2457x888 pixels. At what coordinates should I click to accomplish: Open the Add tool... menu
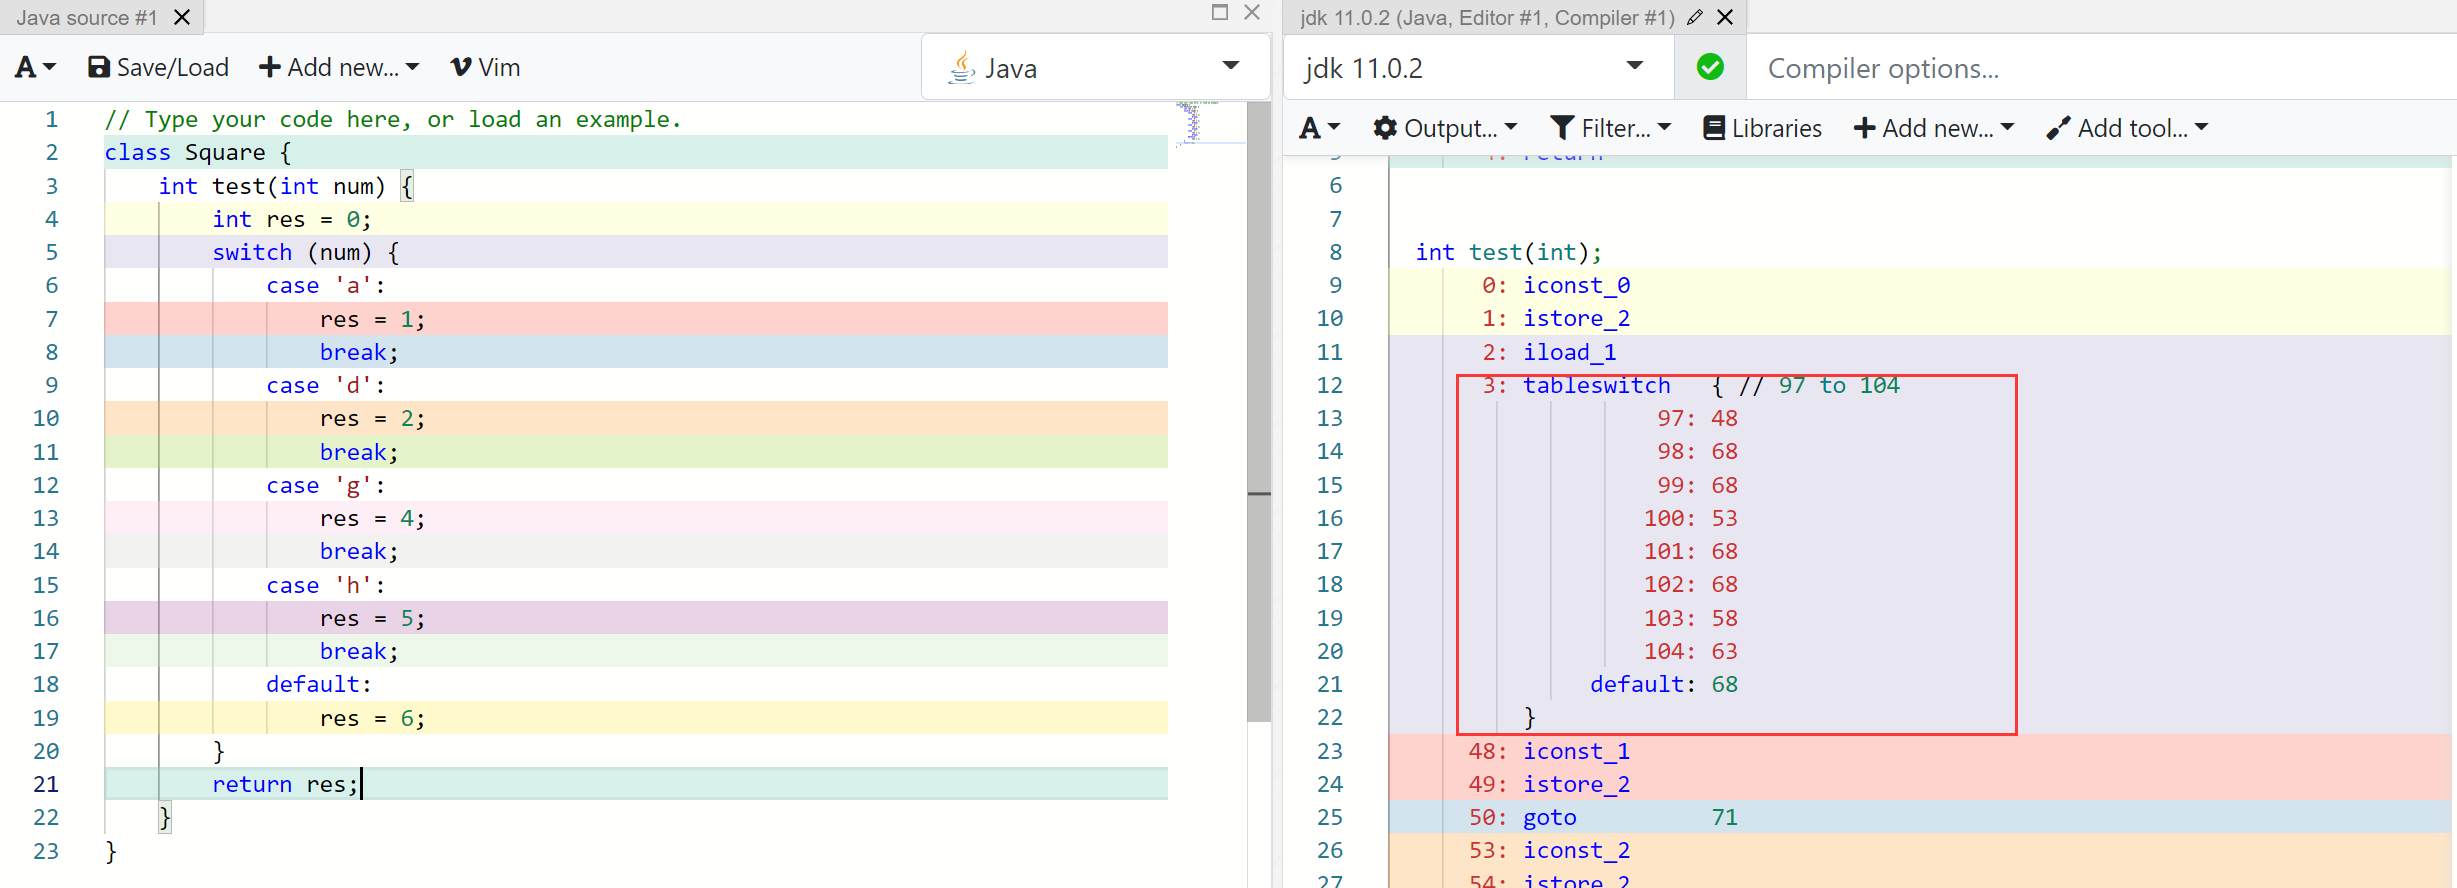coord(2126,128)
